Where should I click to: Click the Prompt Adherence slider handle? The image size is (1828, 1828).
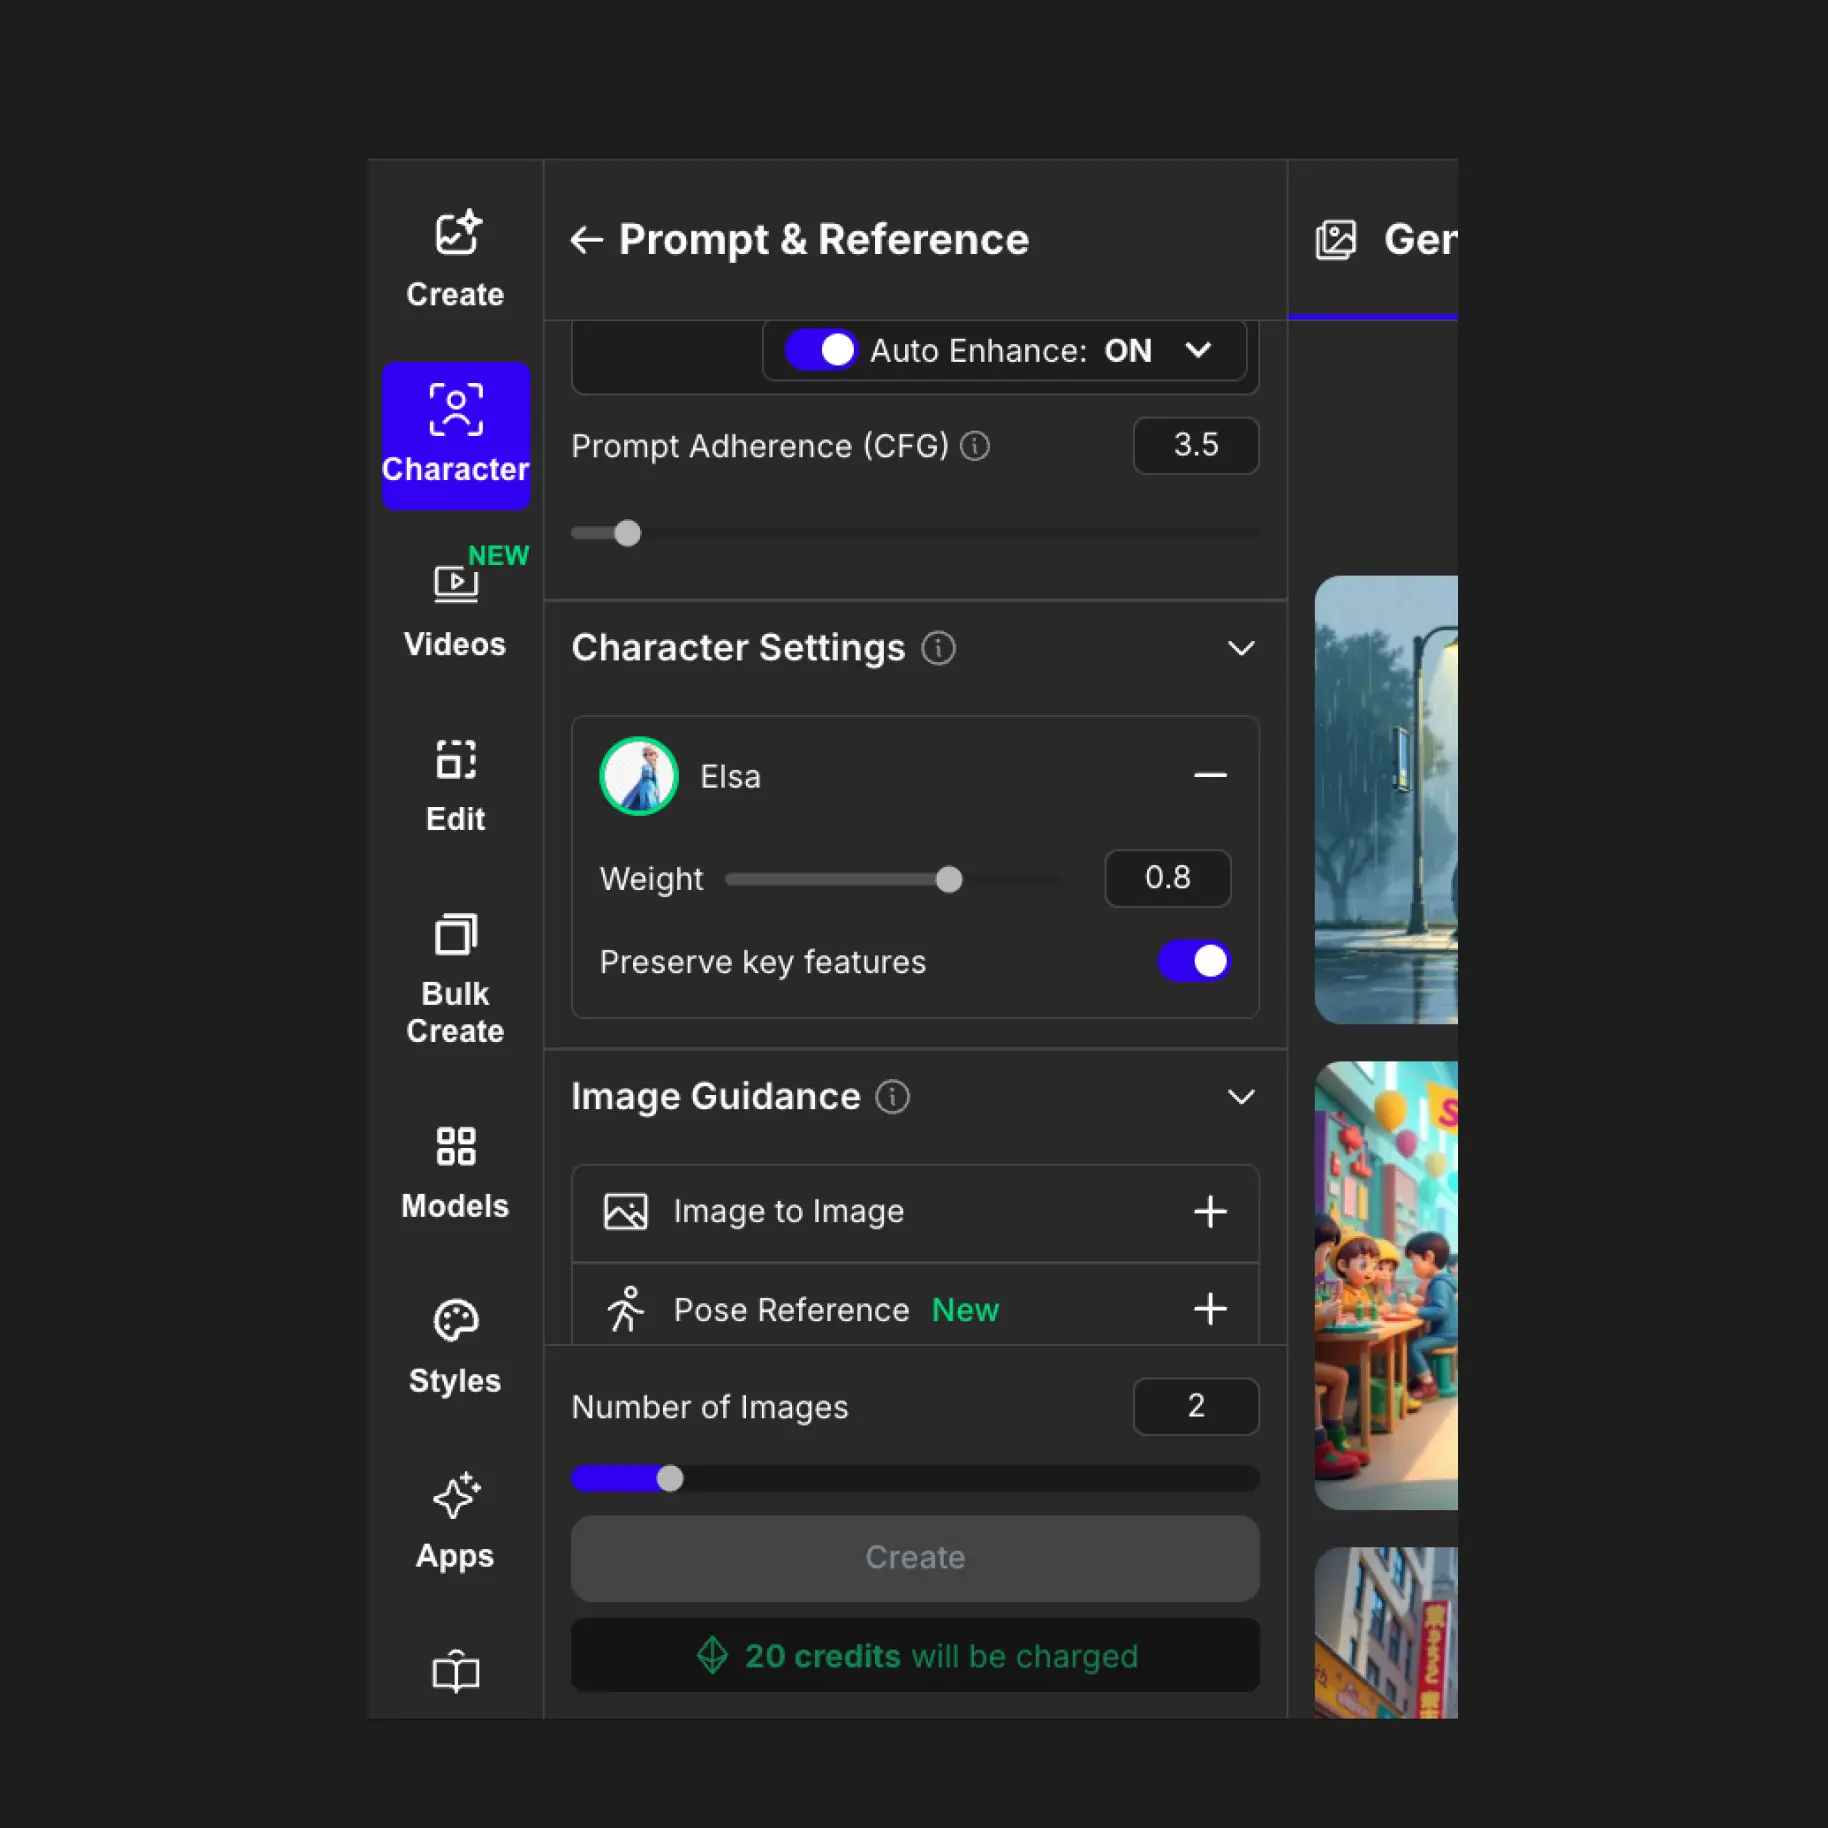(627, 533)
